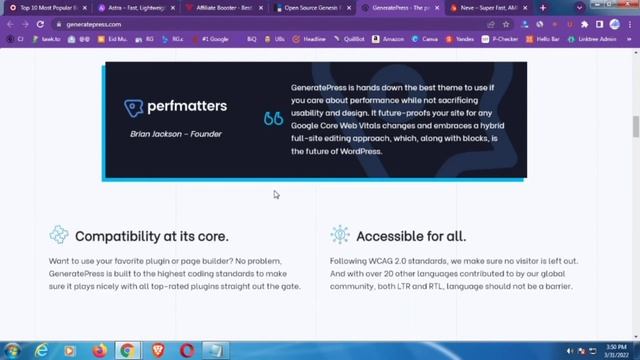Click the share page icon in address bar
This screenshot has width=640, height=360.
491,24
